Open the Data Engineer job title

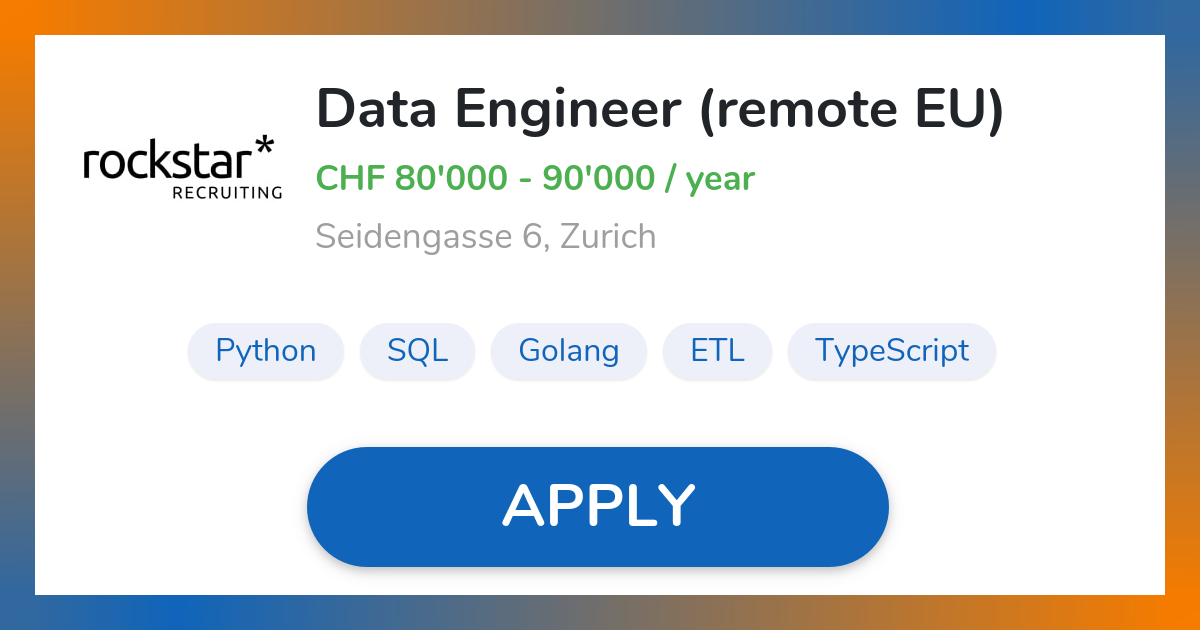coord(495,109)
